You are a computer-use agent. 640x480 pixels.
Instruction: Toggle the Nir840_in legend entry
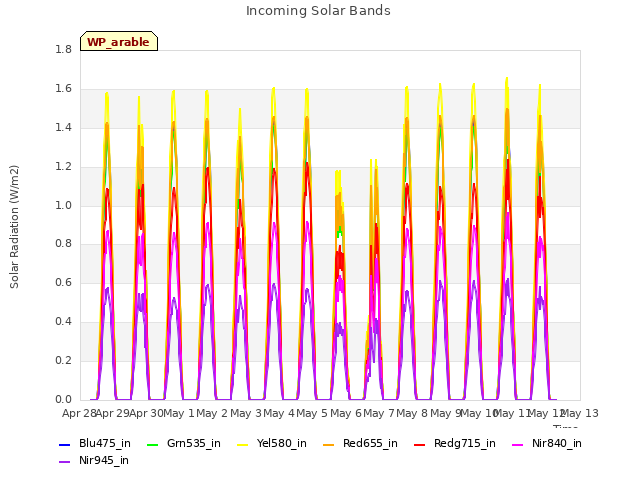[547, 444]
